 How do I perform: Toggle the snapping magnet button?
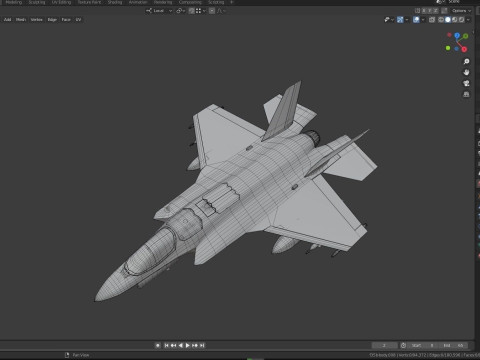191,11
